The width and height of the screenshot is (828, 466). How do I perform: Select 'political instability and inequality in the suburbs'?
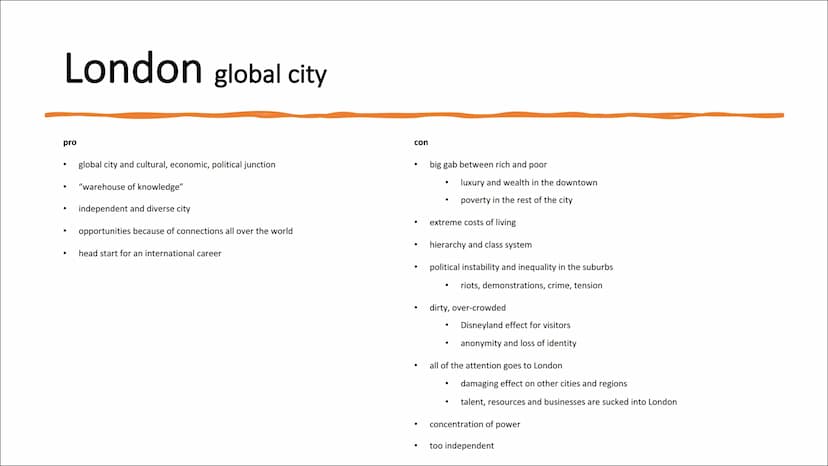coord(521,267)
